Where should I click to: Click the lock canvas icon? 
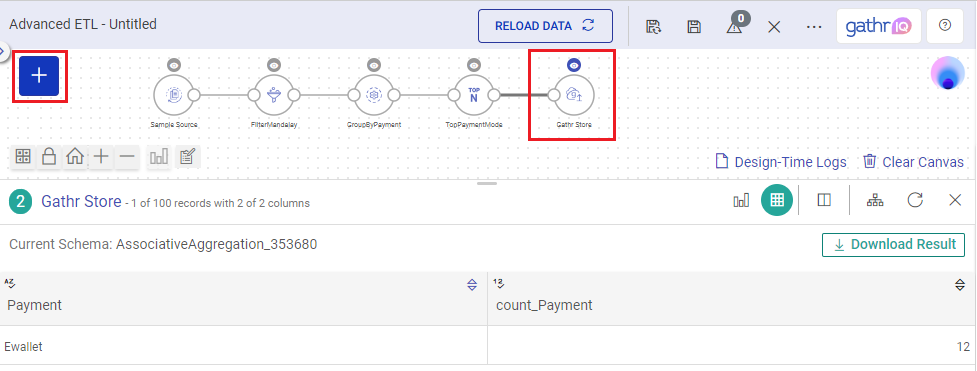click(49, 157)
